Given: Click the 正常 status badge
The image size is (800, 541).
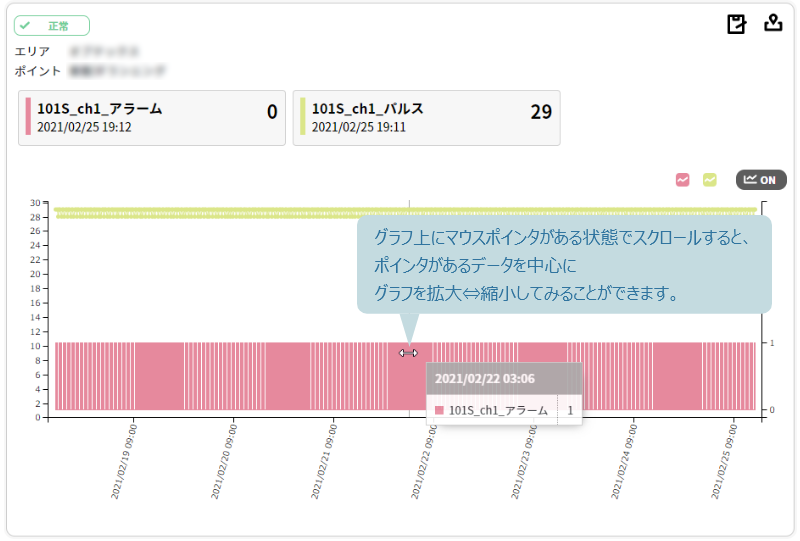Looking at the screenshot, I should coord(52,26).
